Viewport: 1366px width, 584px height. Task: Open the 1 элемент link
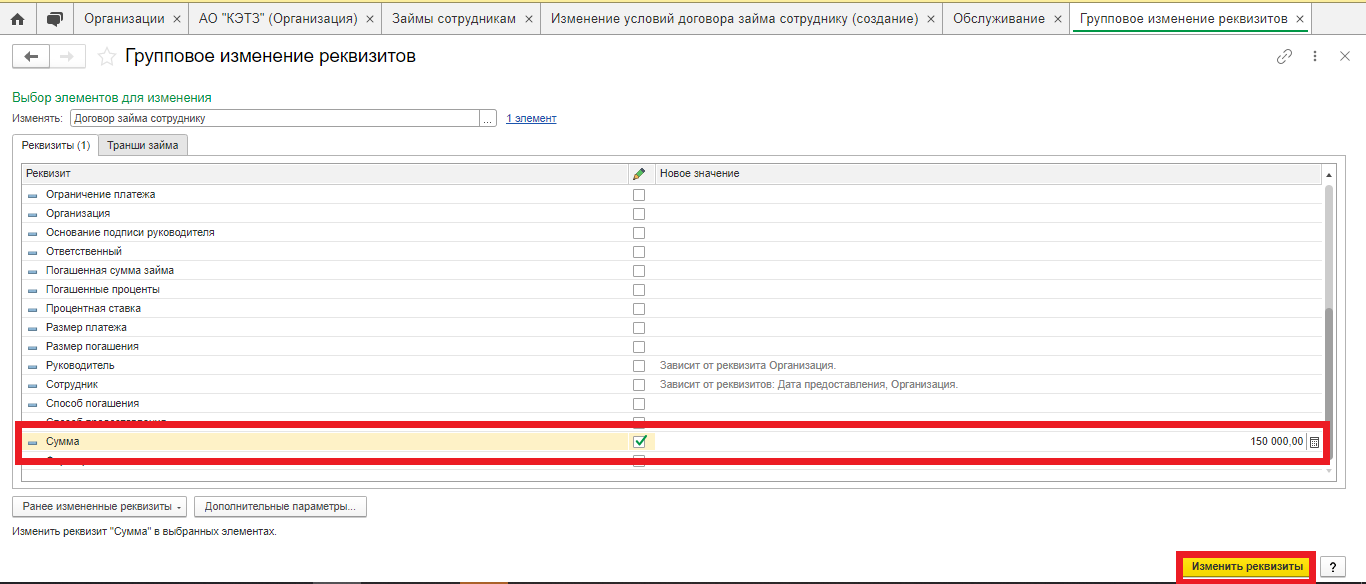tap(531, 118)
